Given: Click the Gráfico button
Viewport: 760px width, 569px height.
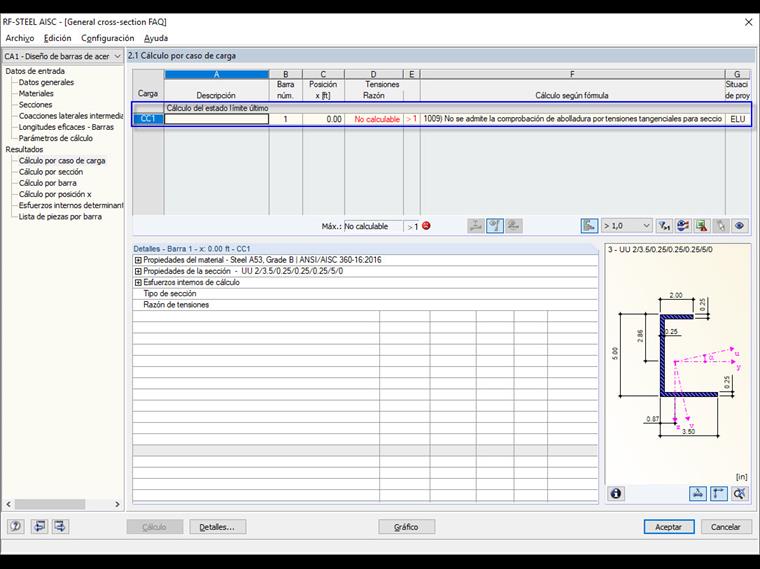Looking at the screenshot, I should pyautogui.click(x=407, y=527).
